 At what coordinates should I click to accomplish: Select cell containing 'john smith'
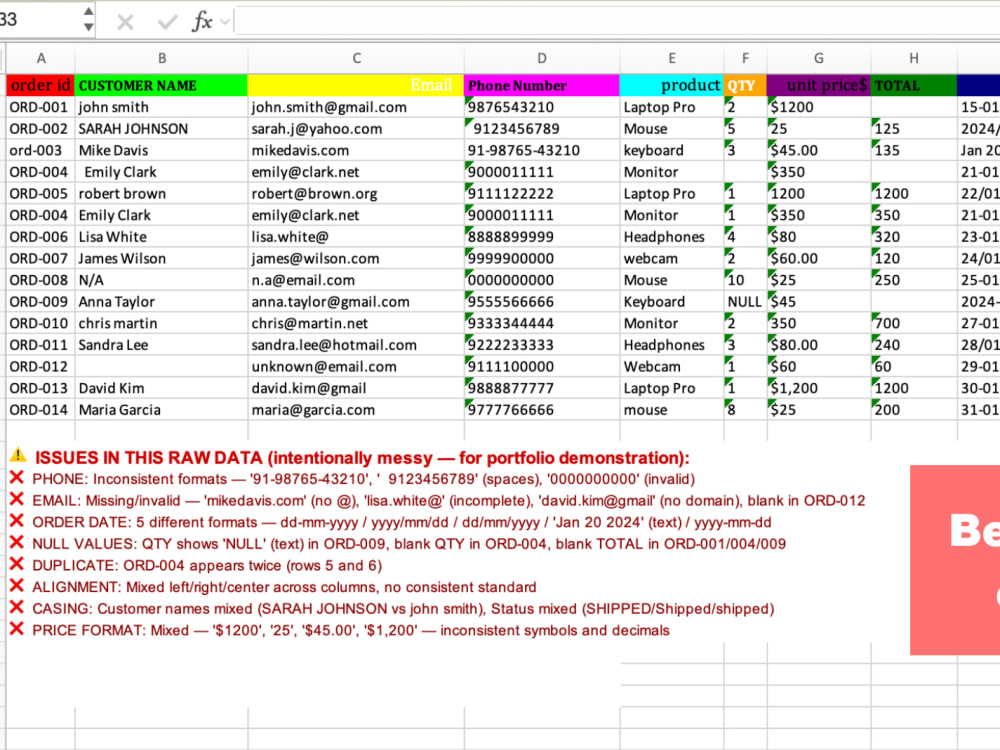pos(161,107)
